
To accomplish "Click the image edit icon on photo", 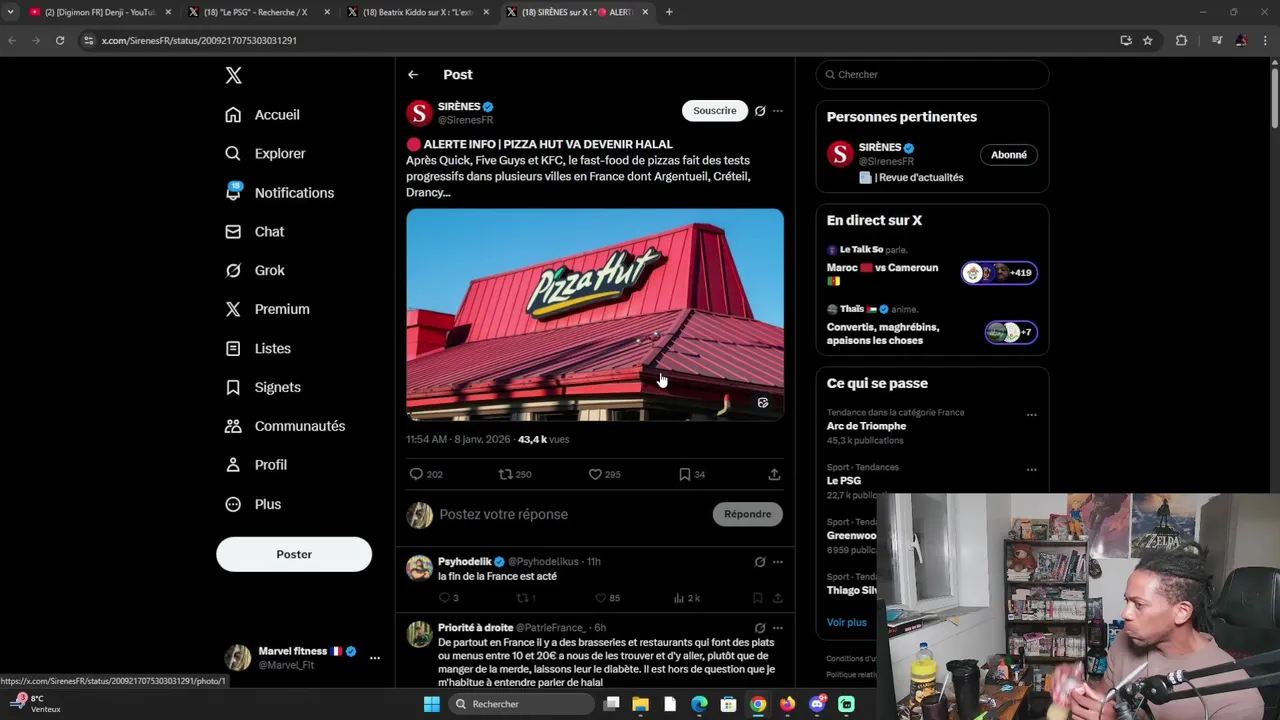I will (x=763, y=403).
